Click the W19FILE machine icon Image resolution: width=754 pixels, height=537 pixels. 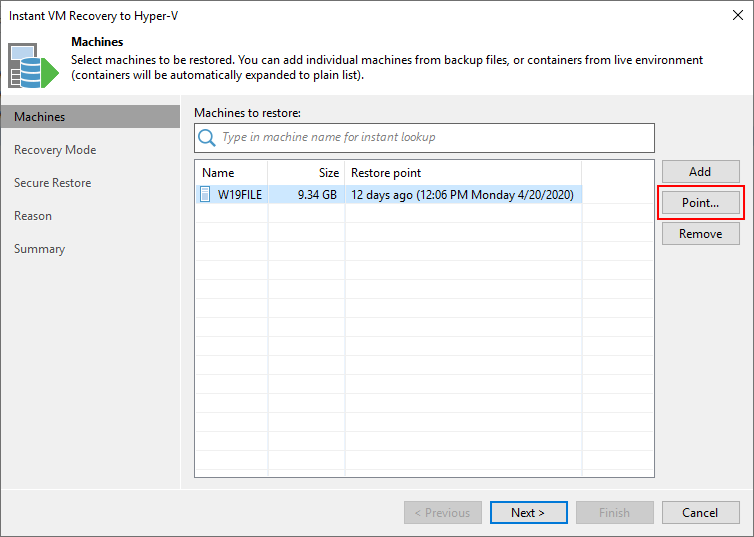205,194
